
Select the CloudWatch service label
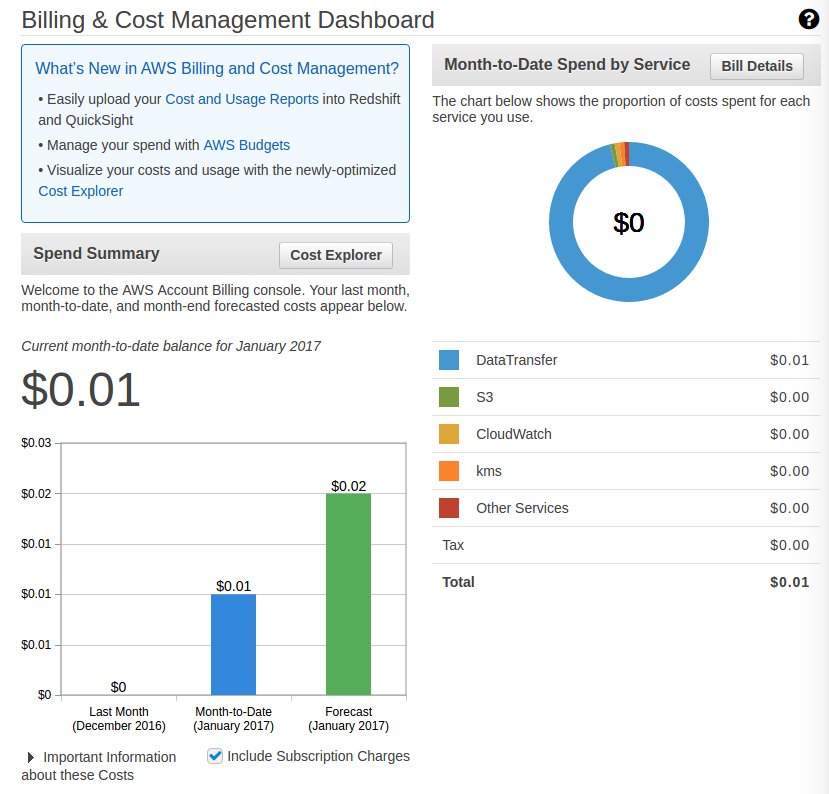[x=513, y=434]
